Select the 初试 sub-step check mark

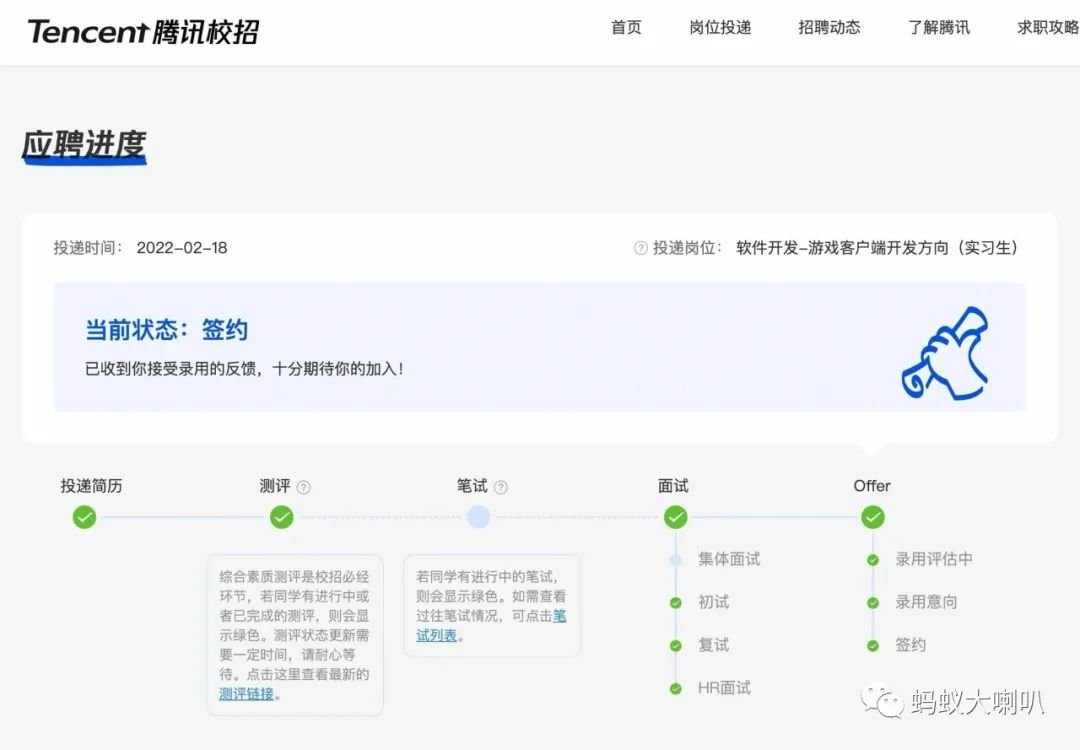coord(676,602)
